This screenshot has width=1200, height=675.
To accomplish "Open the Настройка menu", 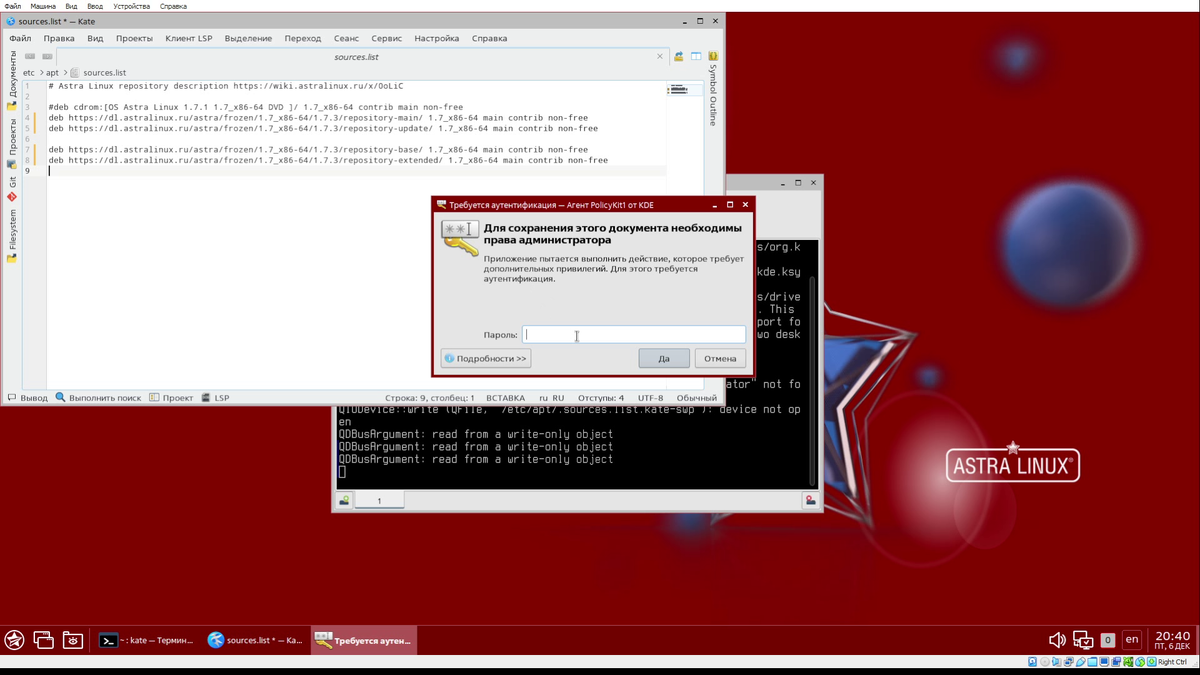I will 437,38.
